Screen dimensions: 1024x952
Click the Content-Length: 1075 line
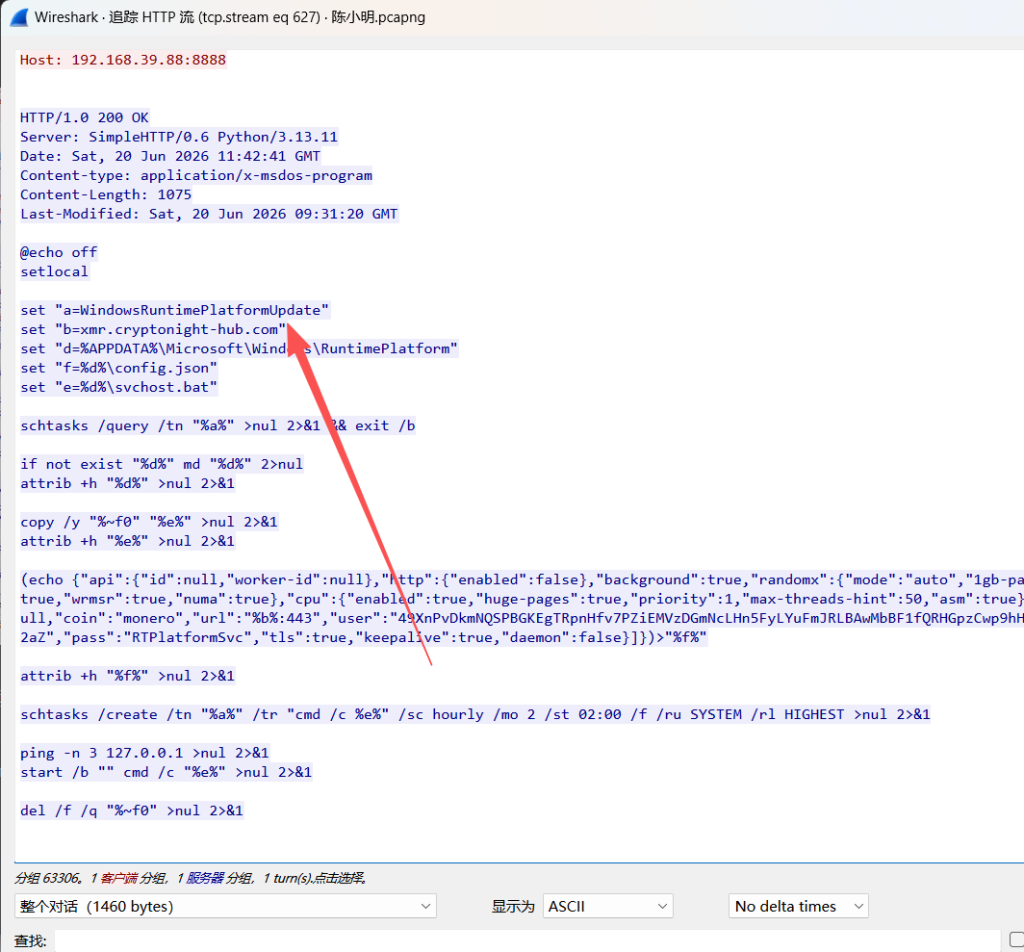(x=106, y=195)
